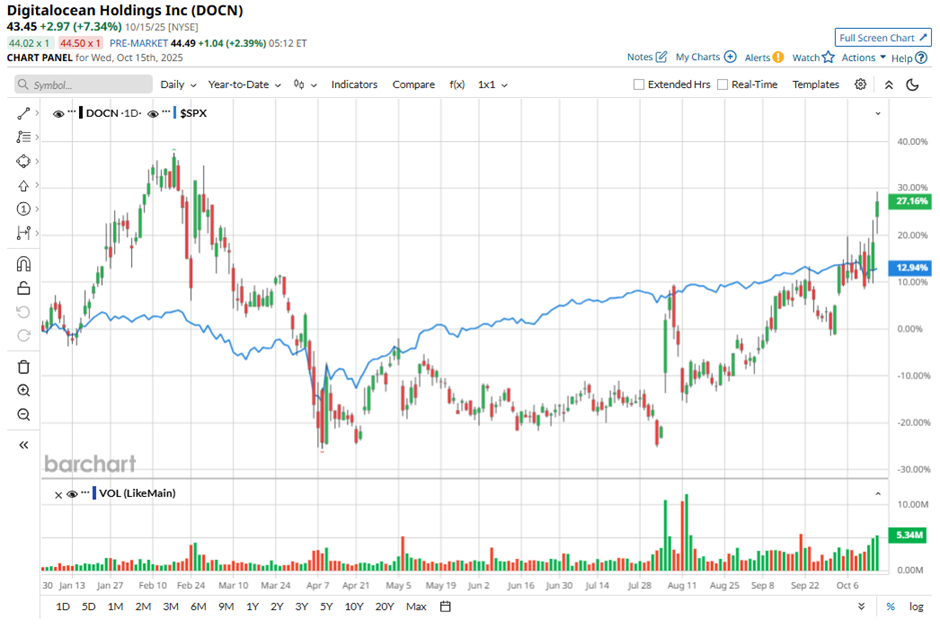Viewport: 940px width, 638px height.
Task: Click the blue 12.94% SPX label
Action: pyautogui.click(x=910, y=267)
